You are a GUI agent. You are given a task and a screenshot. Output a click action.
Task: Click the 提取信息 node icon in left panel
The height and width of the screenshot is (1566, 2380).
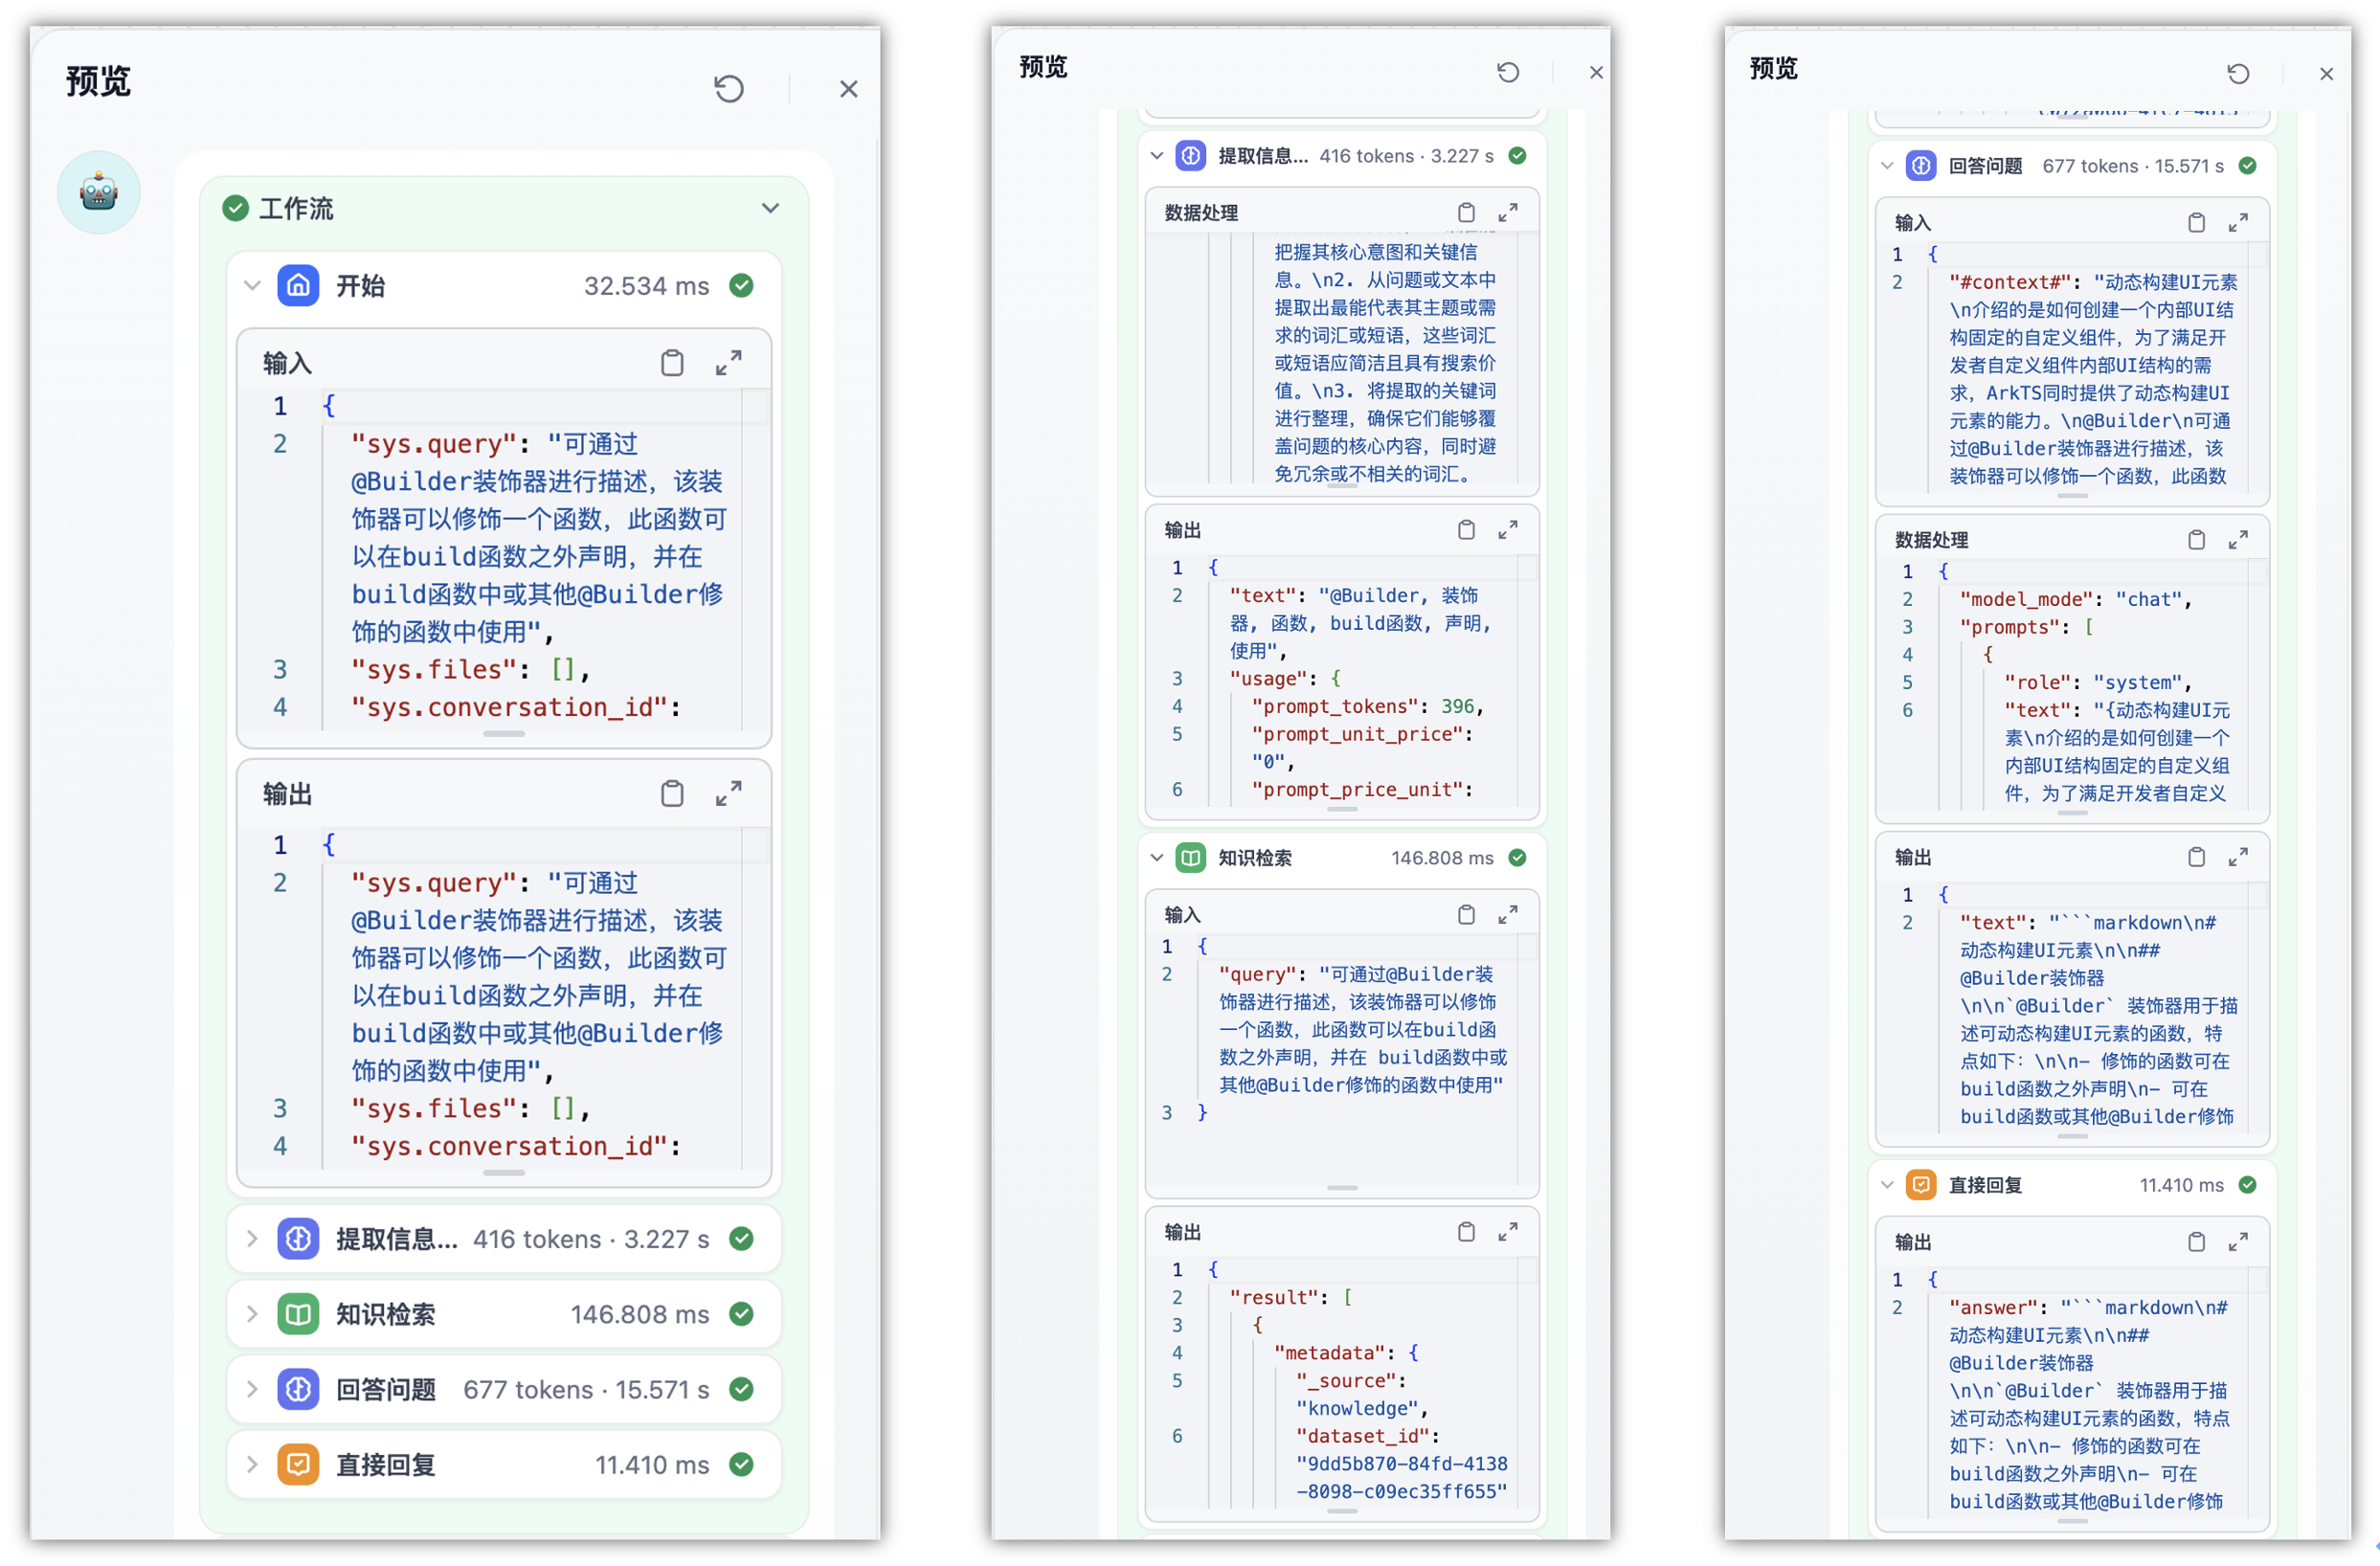[298, 1239]
